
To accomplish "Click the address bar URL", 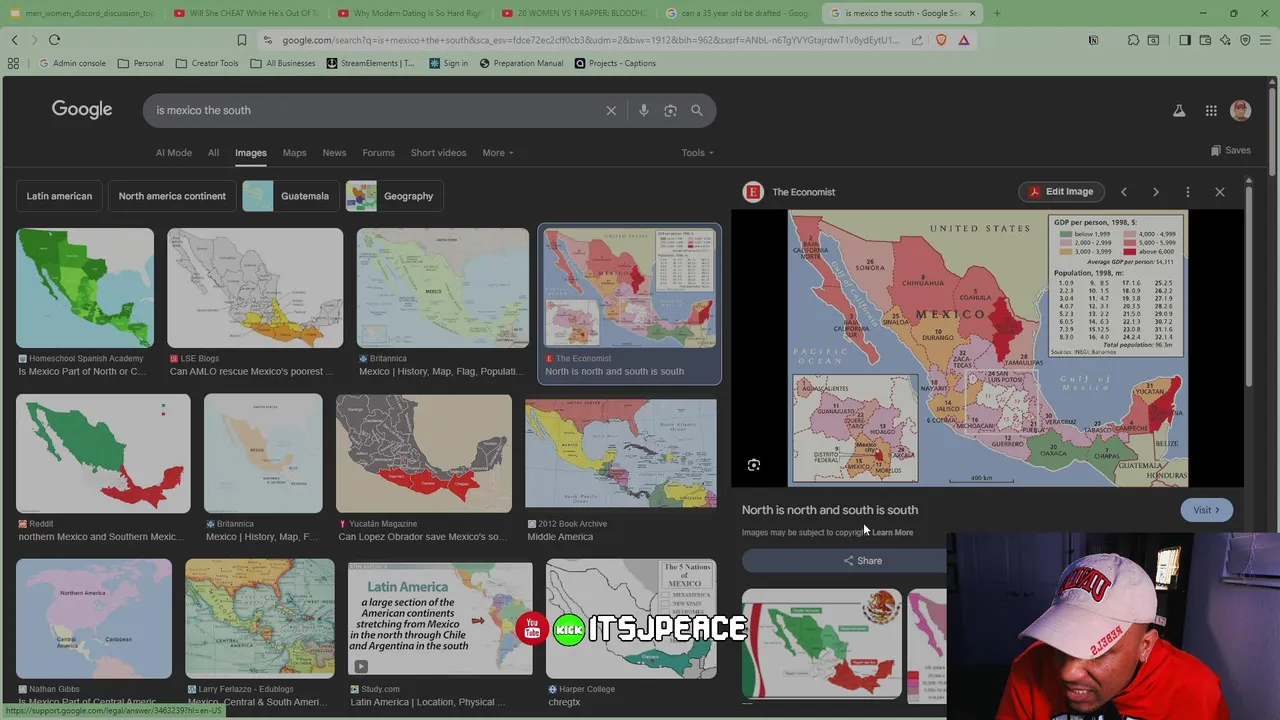I will [590, 40].
